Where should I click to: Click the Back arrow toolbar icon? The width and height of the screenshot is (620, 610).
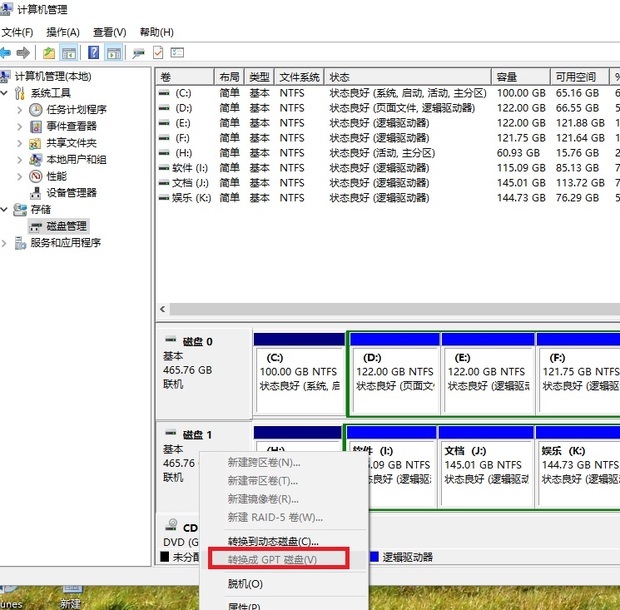click(x=5, y=53)
